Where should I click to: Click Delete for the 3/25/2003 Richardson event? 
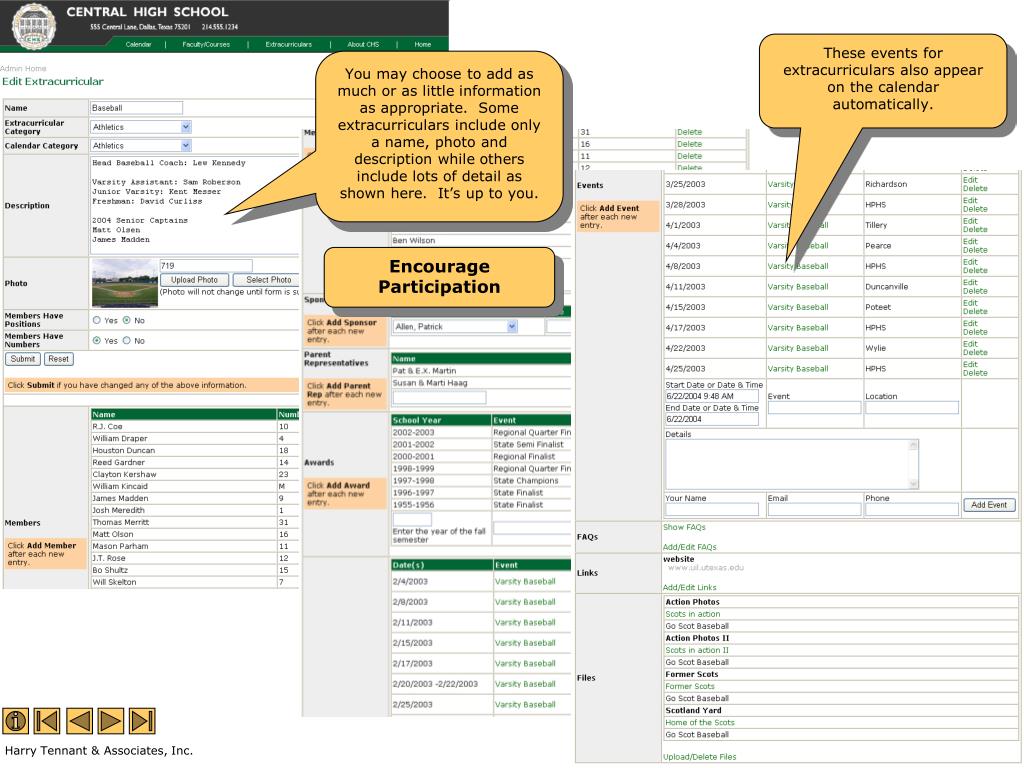tap(975, 189)
